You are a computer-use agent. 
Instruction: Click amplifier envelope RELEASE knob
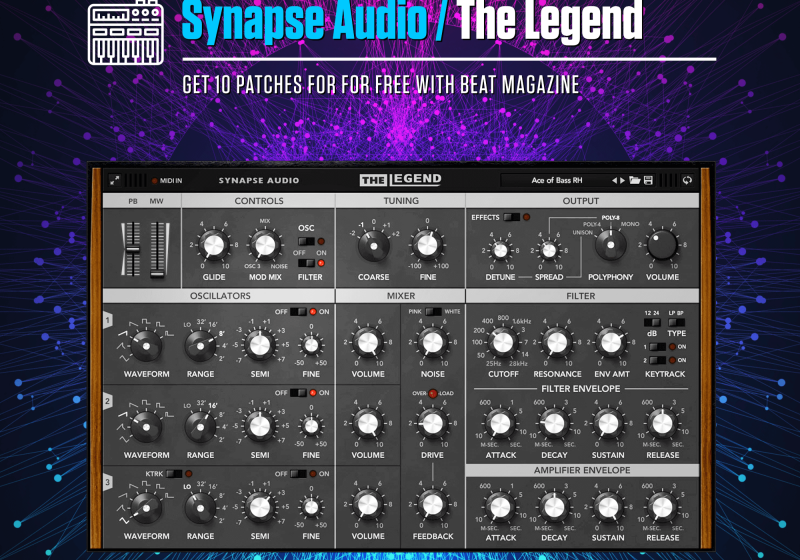pos(662,507)
